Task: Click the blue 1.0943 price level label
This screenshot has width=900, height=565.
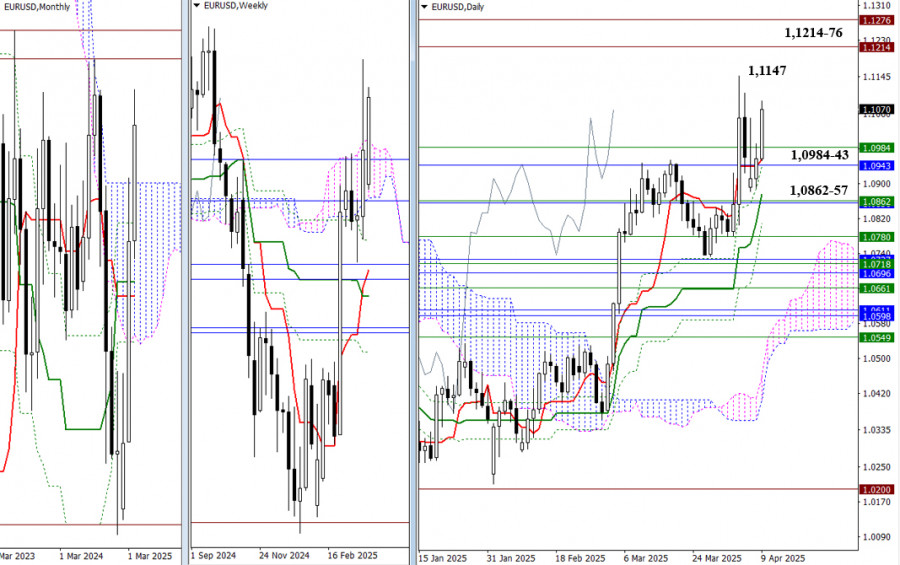Action: pyautogui.click(x=876, y=166)
